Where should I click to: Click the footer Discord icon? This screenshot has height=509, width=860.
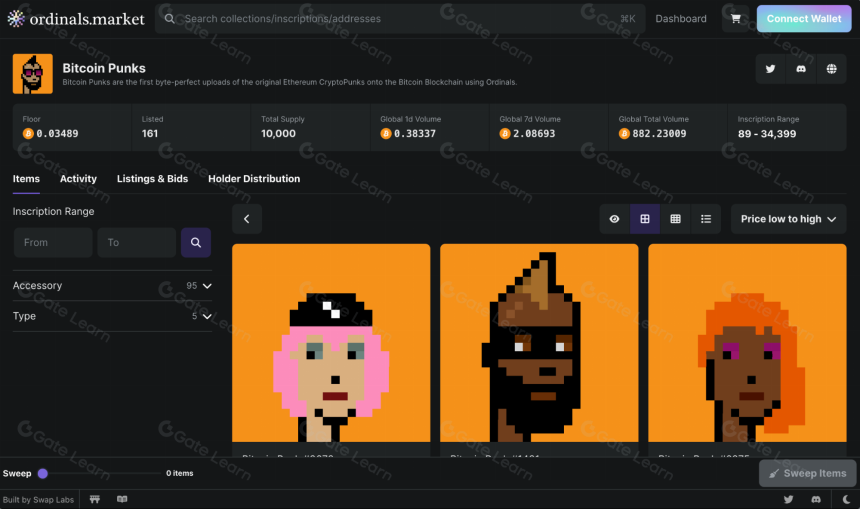coord(816,499)
